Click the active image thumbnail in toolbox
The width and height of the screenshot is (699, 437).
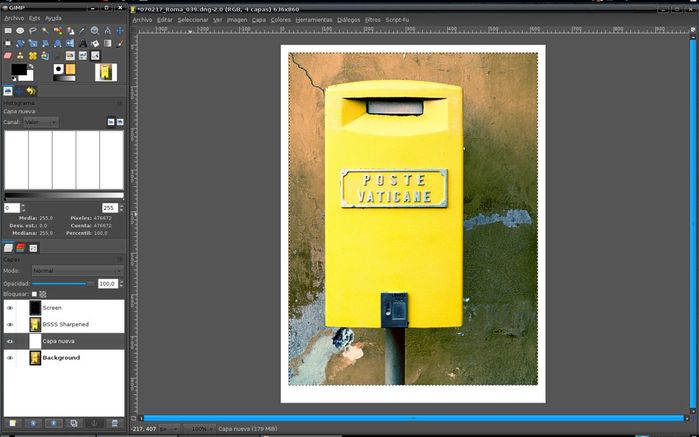(x=106, y=73)
